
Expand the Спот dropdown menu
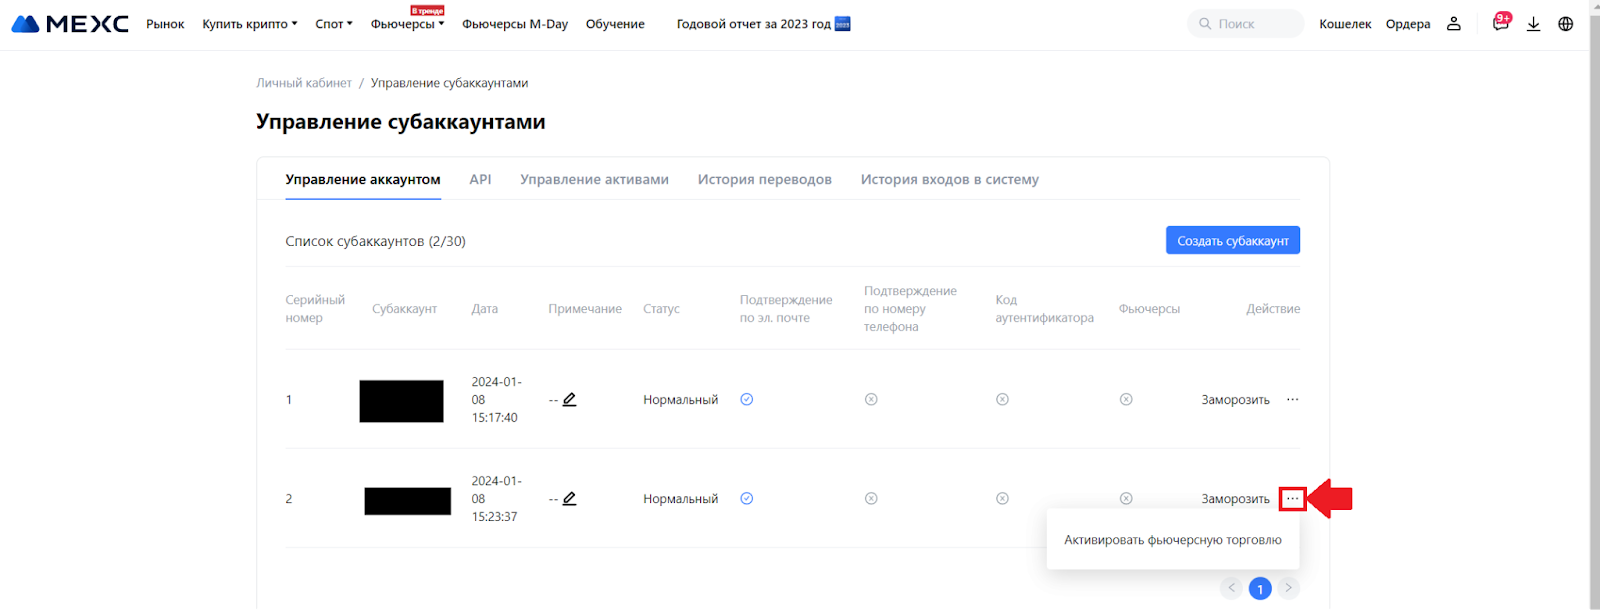(x=334, y=24)
